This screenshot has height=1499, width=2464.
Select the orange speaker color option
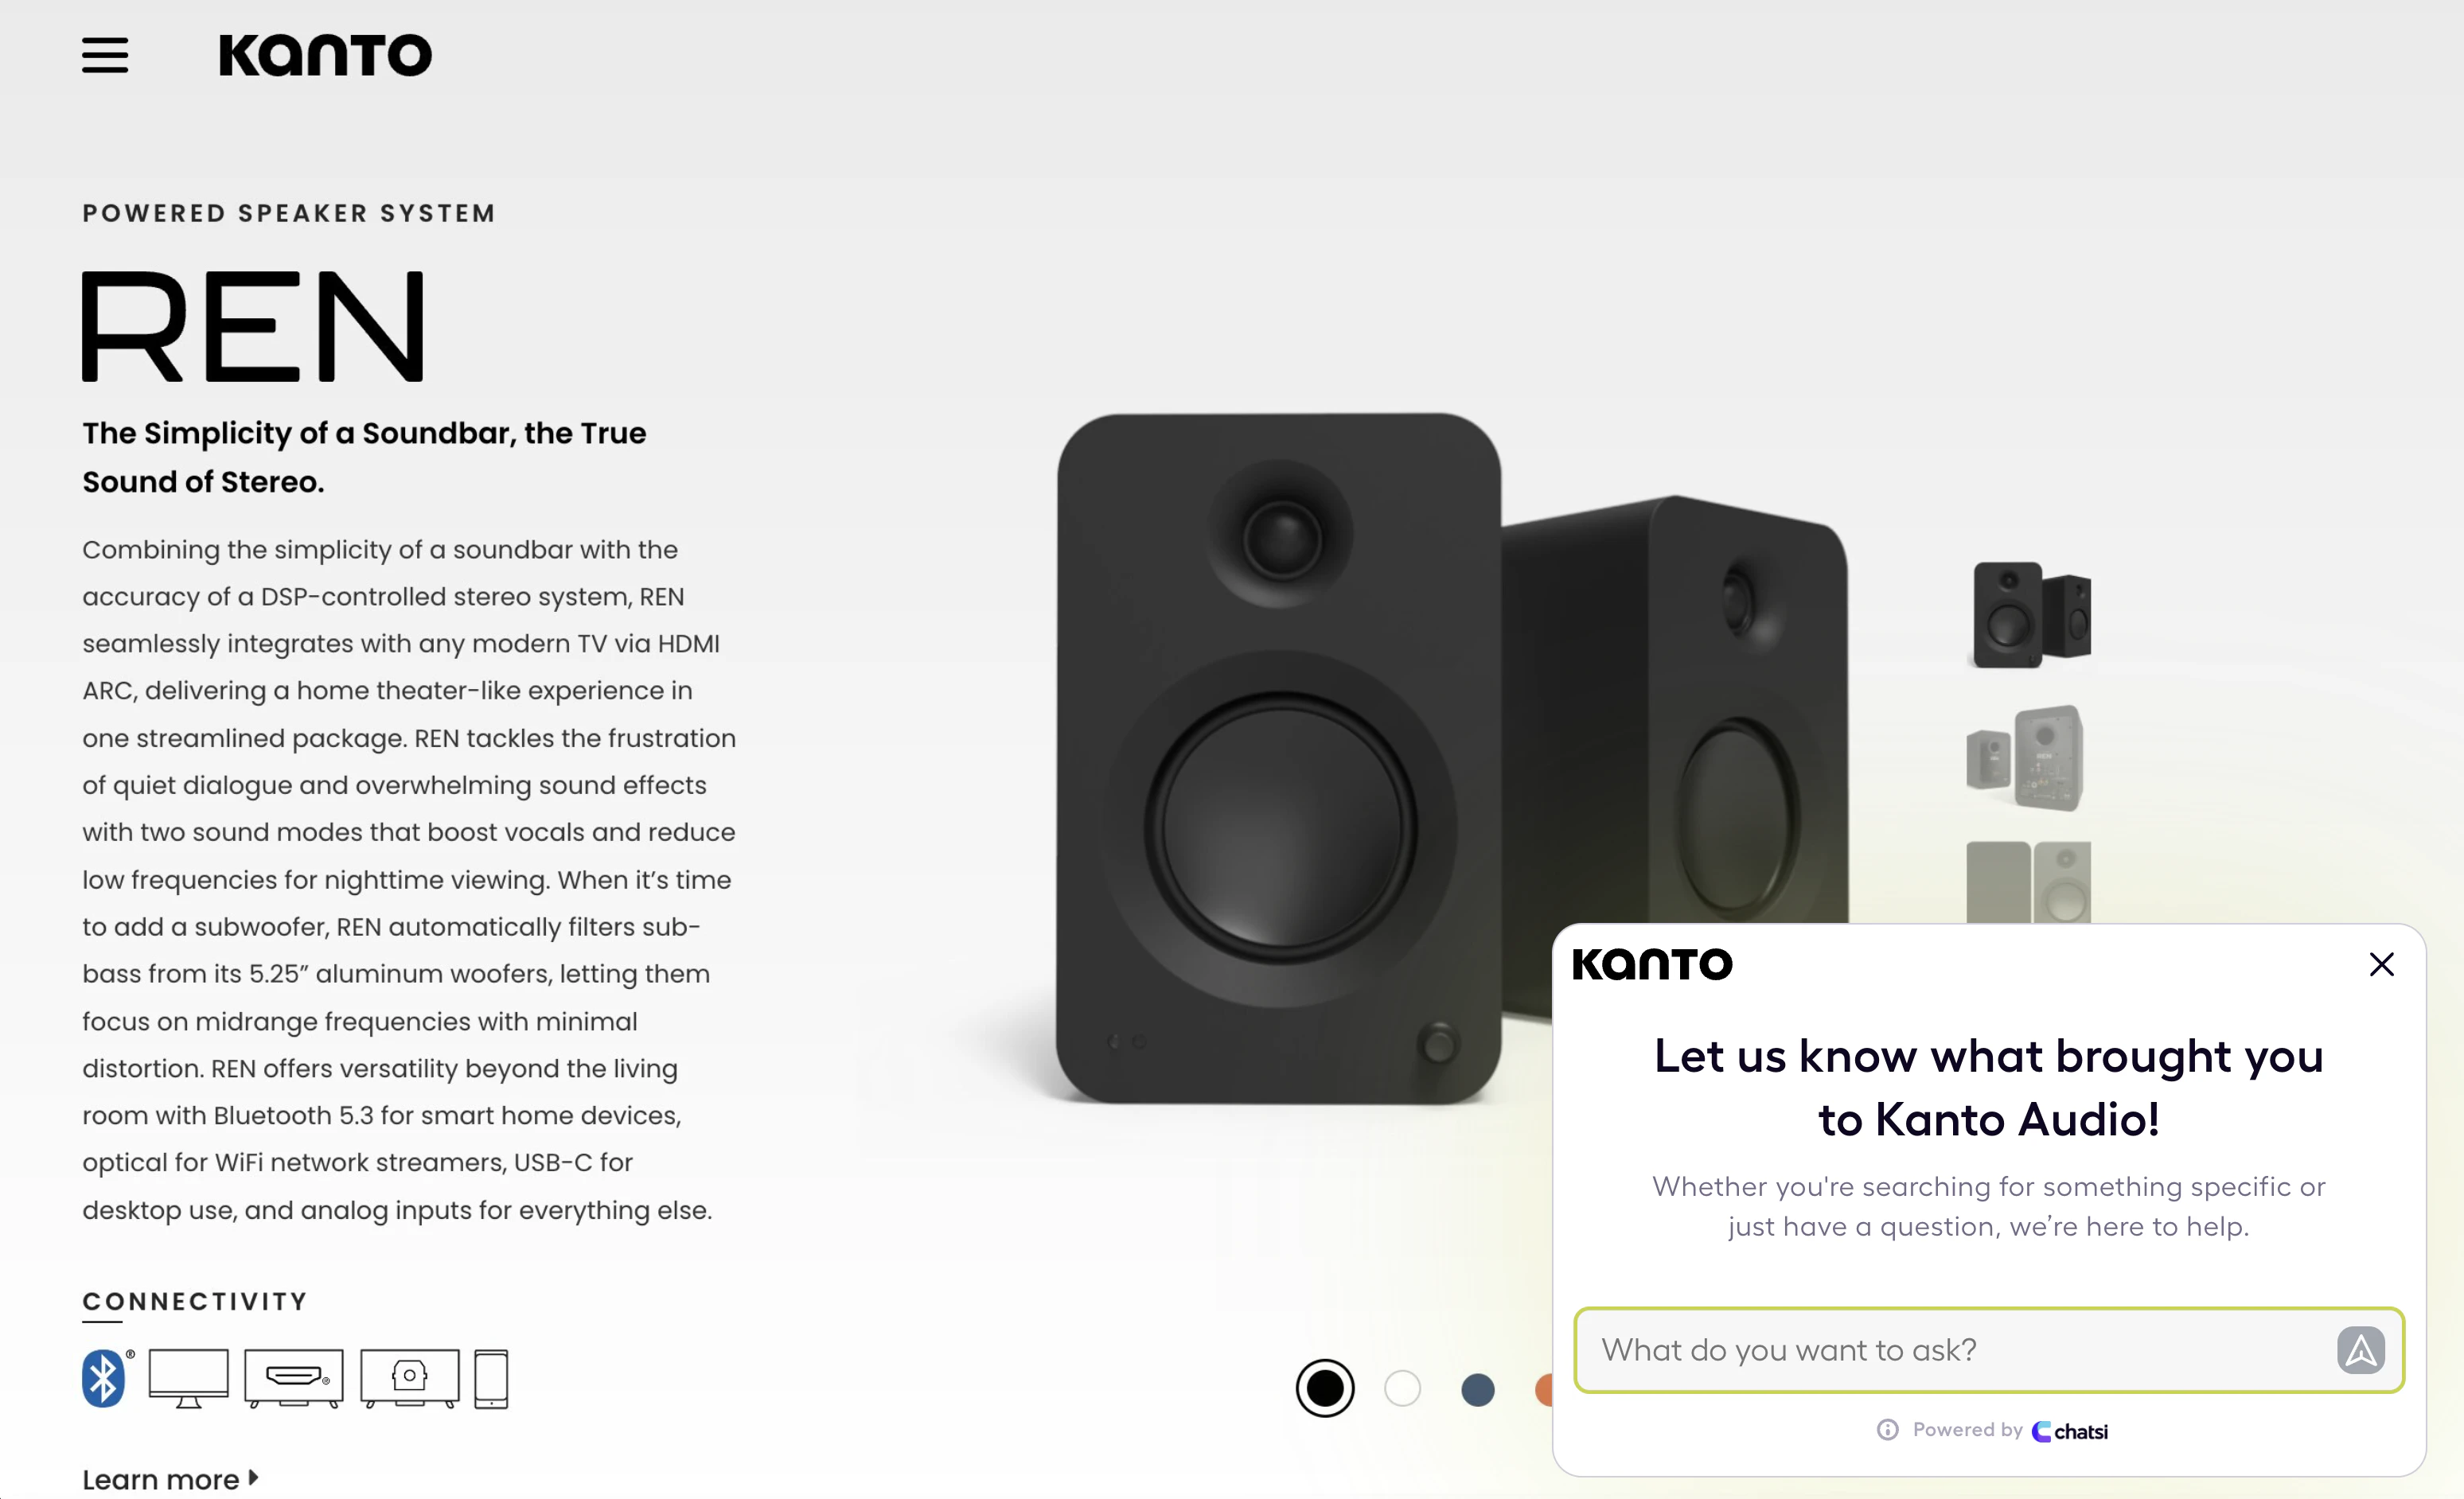[1544, 1390]
